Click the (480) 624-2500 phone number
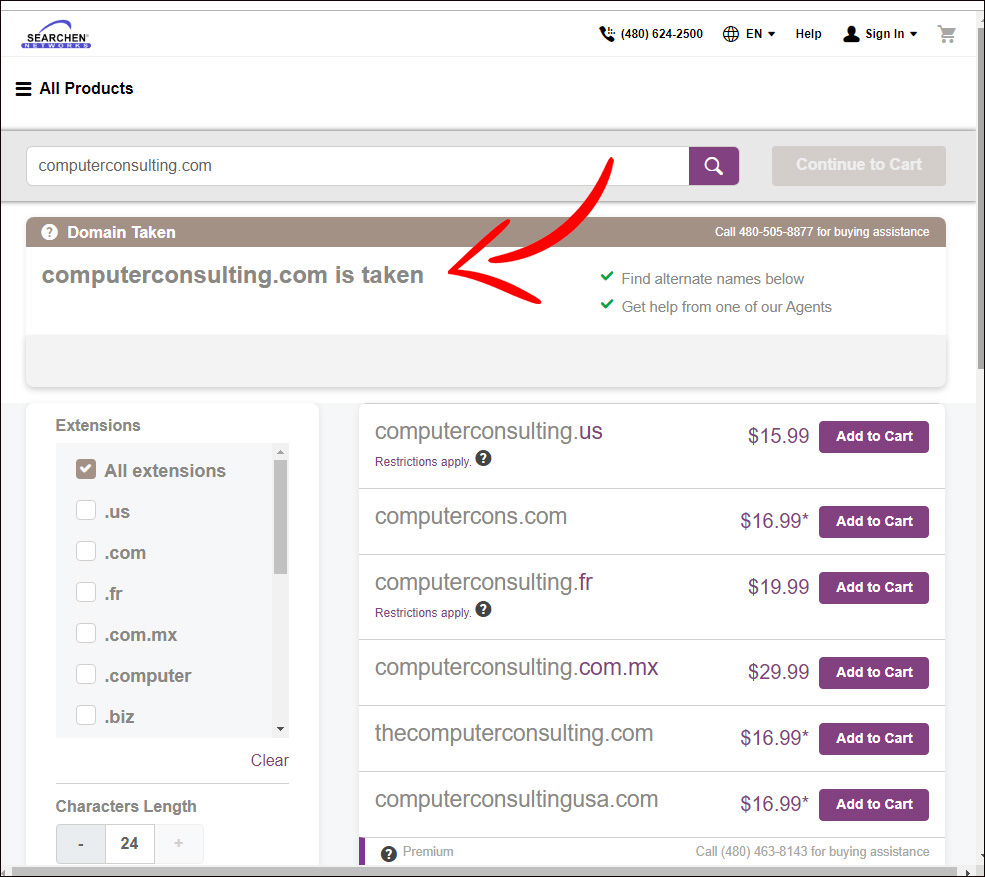 [x=661, y=34]
